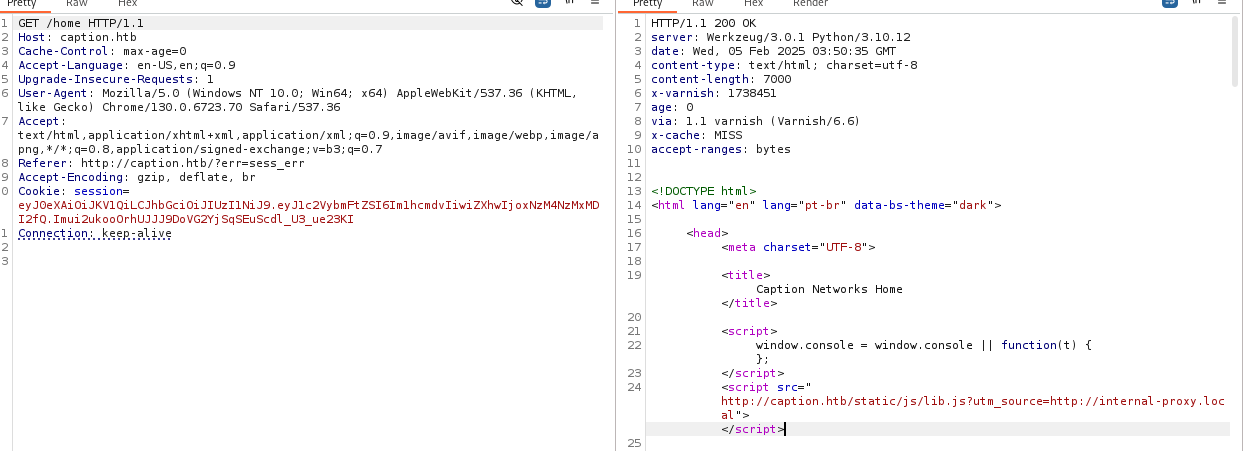
Task: Show non-printable characters in response editor
Action: tap(1196, 3)
